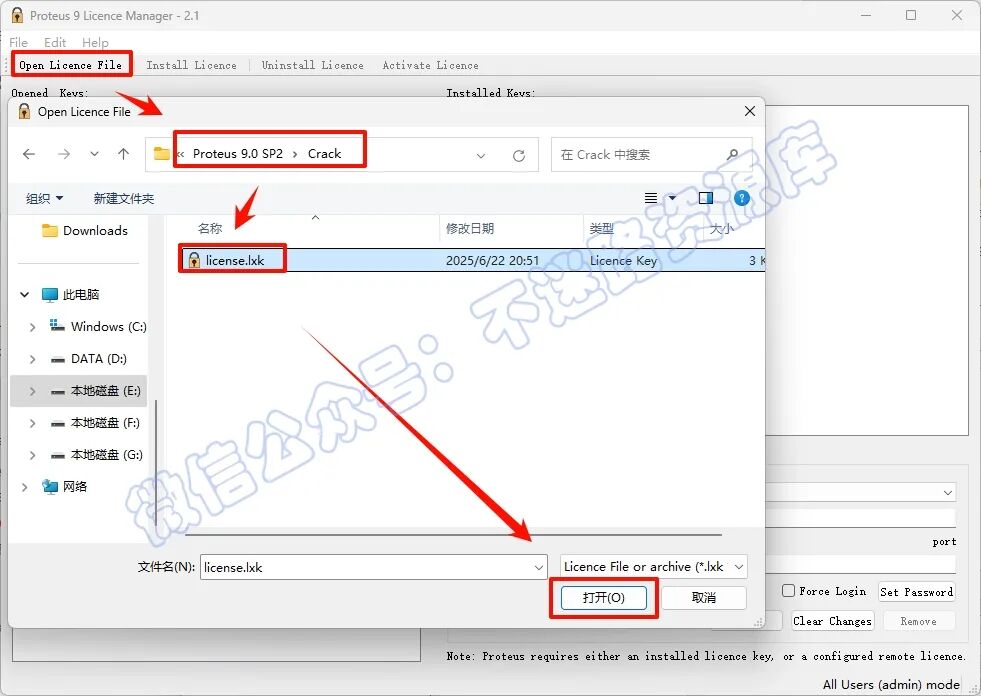Open view options dropdown arrow

click(673, 198)
